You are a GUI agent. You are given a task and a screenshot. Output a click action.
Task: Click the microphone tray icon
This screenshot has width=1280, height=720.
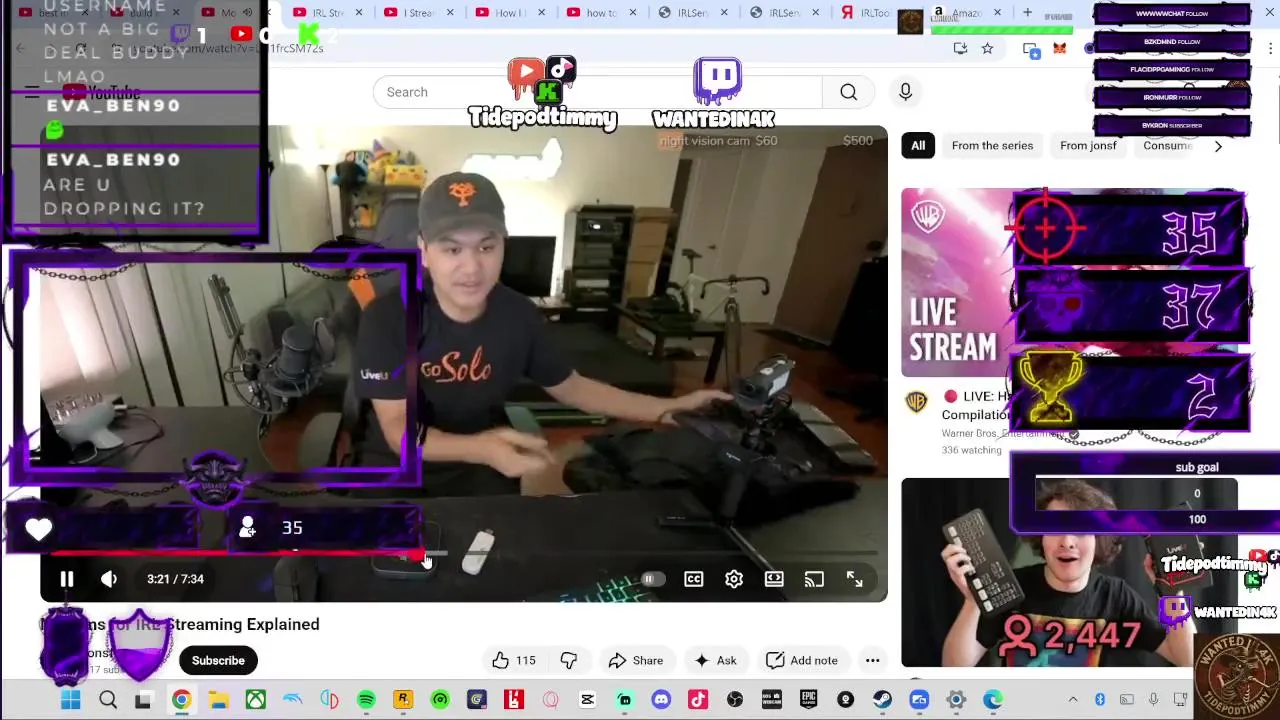(x=1153, y=700)
